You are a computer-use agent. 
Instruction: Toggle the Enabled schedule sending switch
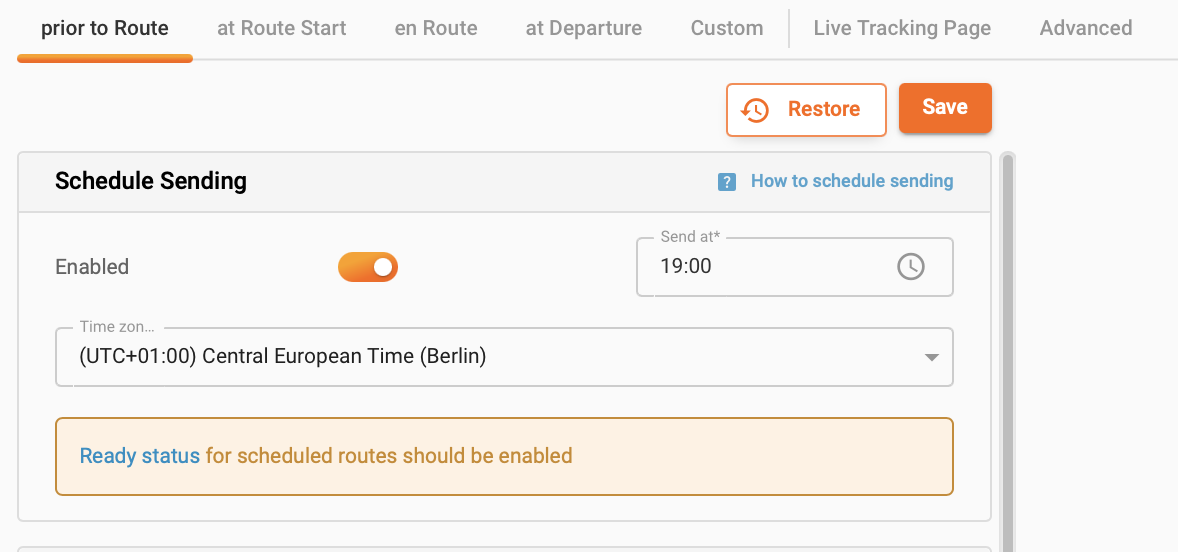tap(368, 267)
